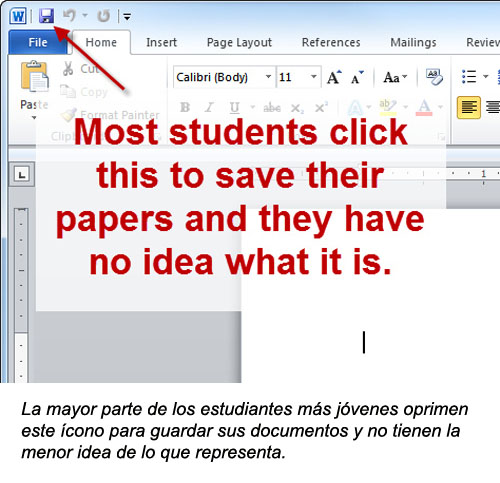This screenshot has height=483, width=500.
Task: Expand the font name dropdown arrow
Action: tap(269, 77)
